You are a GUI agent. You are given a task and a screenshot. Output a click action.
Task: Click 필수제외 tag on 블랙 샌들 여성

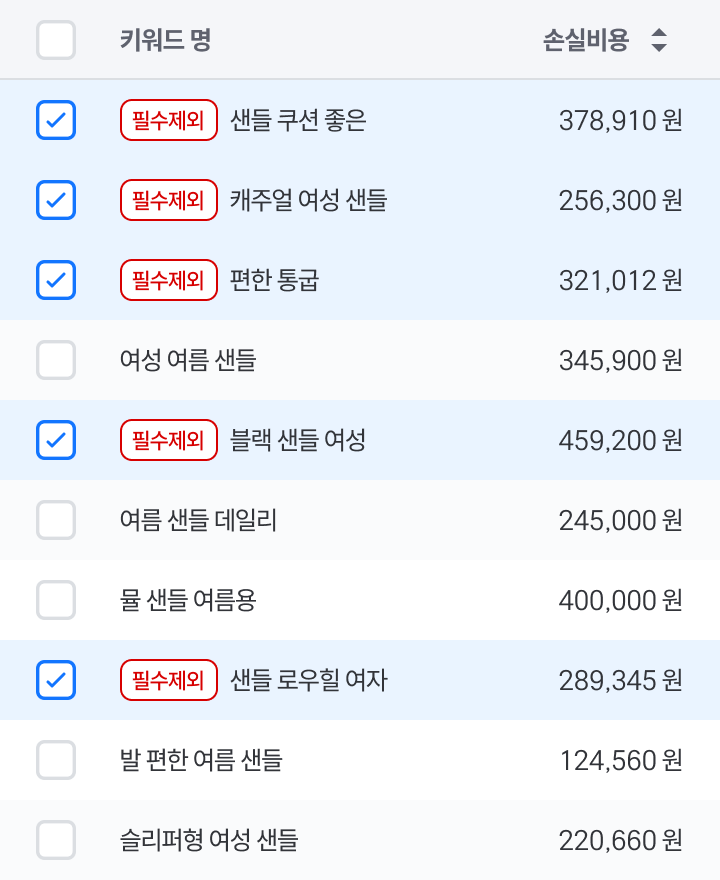click(x=169, y=440)
